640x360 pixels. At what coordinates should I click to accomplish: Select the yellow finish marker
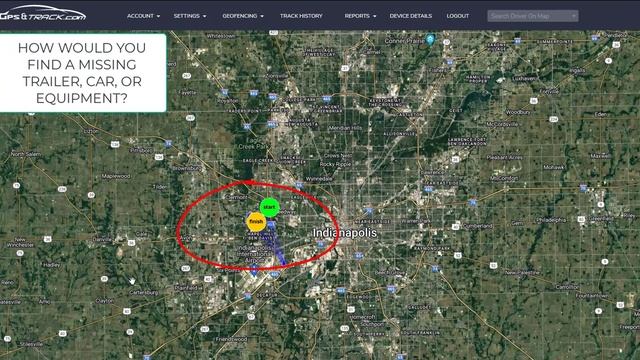[256, 222]
